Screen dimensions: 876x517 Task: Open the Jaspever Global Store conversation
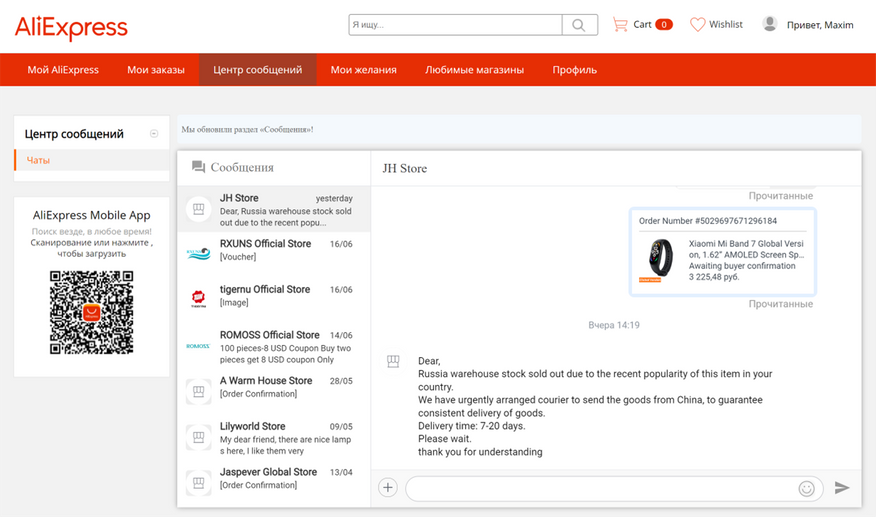(274, 483)
